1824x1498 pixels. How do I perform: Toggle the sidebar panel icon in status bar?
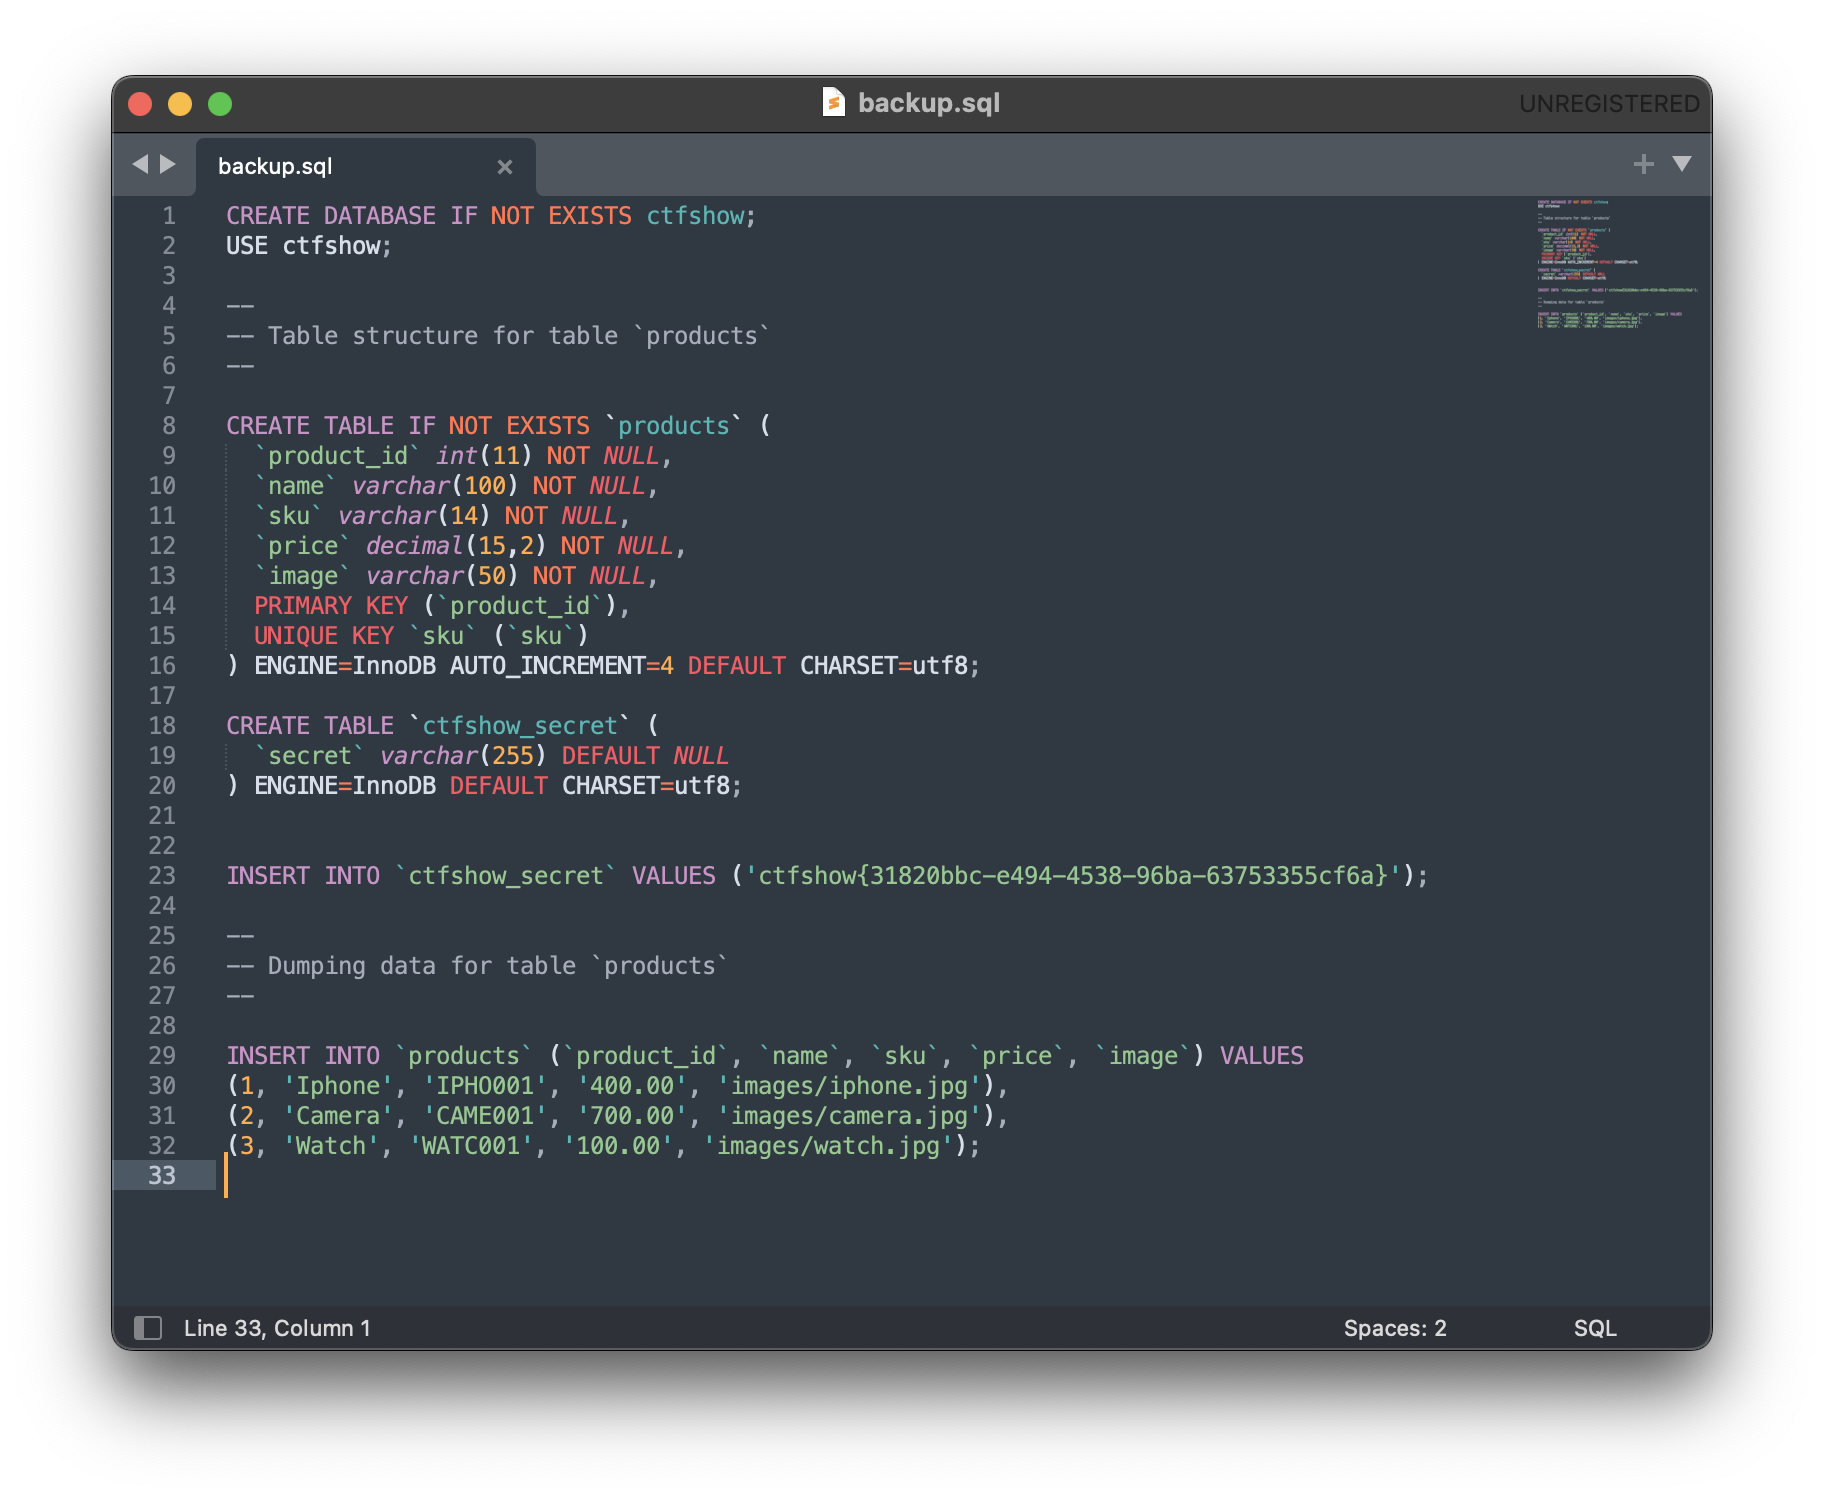tap(148, 1328)
